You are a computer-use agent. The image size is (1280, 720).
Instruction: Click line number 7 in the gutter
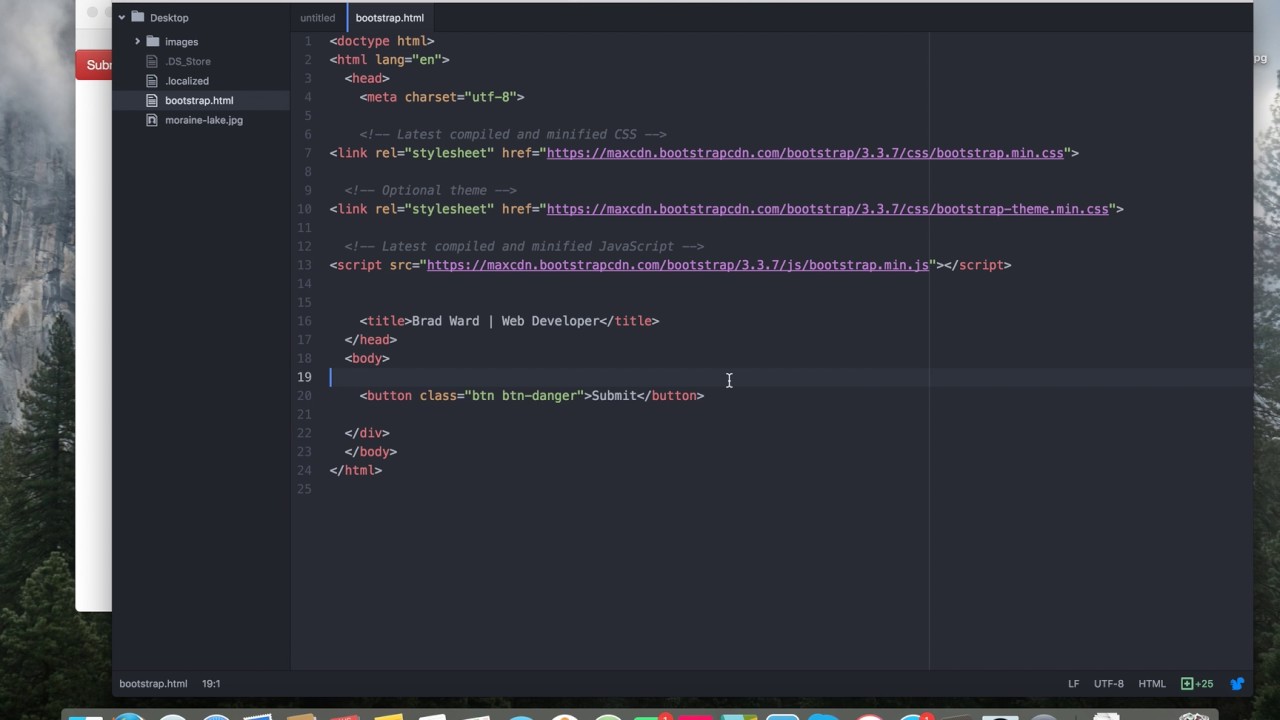tap(307, 153)
